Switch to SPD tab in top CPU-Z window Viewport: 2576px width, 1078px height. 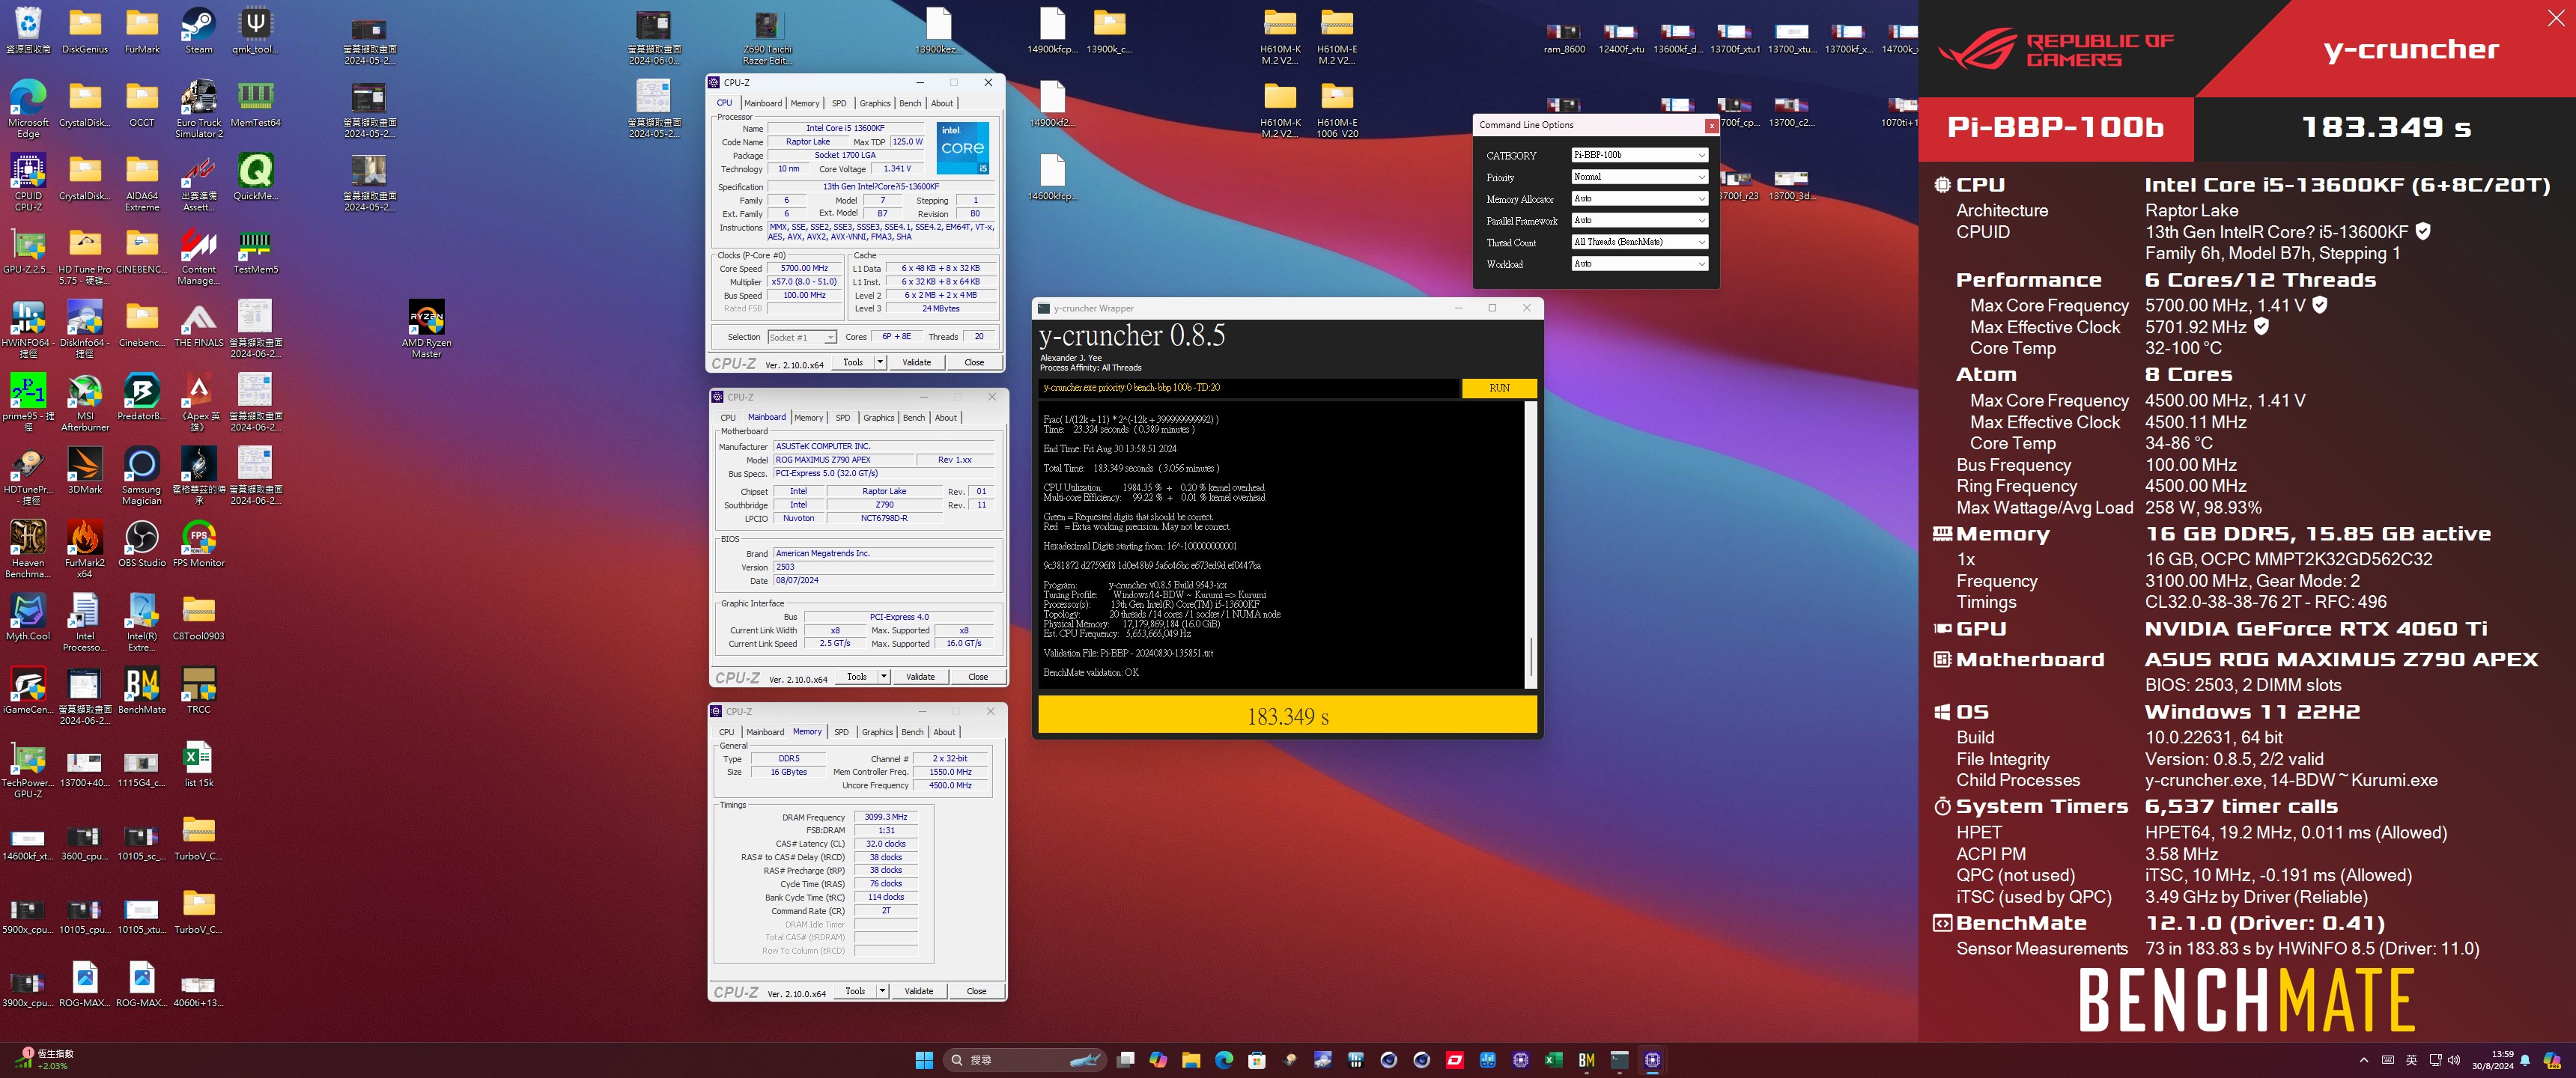[839, 103]
